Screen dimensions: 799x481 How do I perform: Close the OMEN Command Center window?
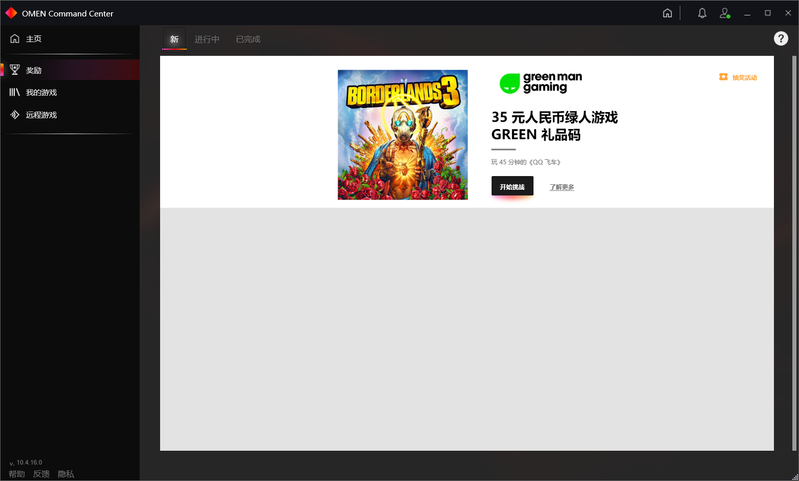(788, 13)
